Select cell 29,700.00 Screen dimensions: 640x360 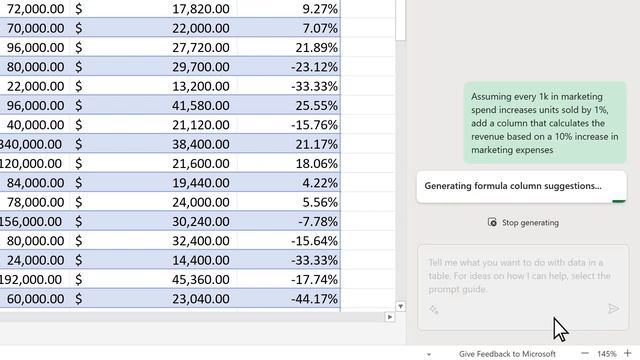tap(153, 67)
